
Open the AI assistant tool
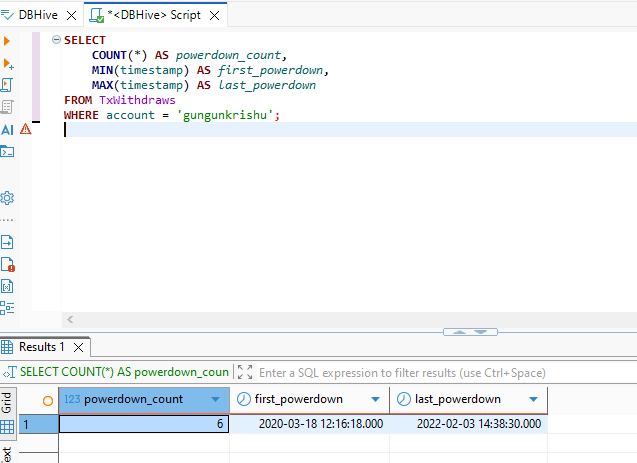tap(7, 129)
